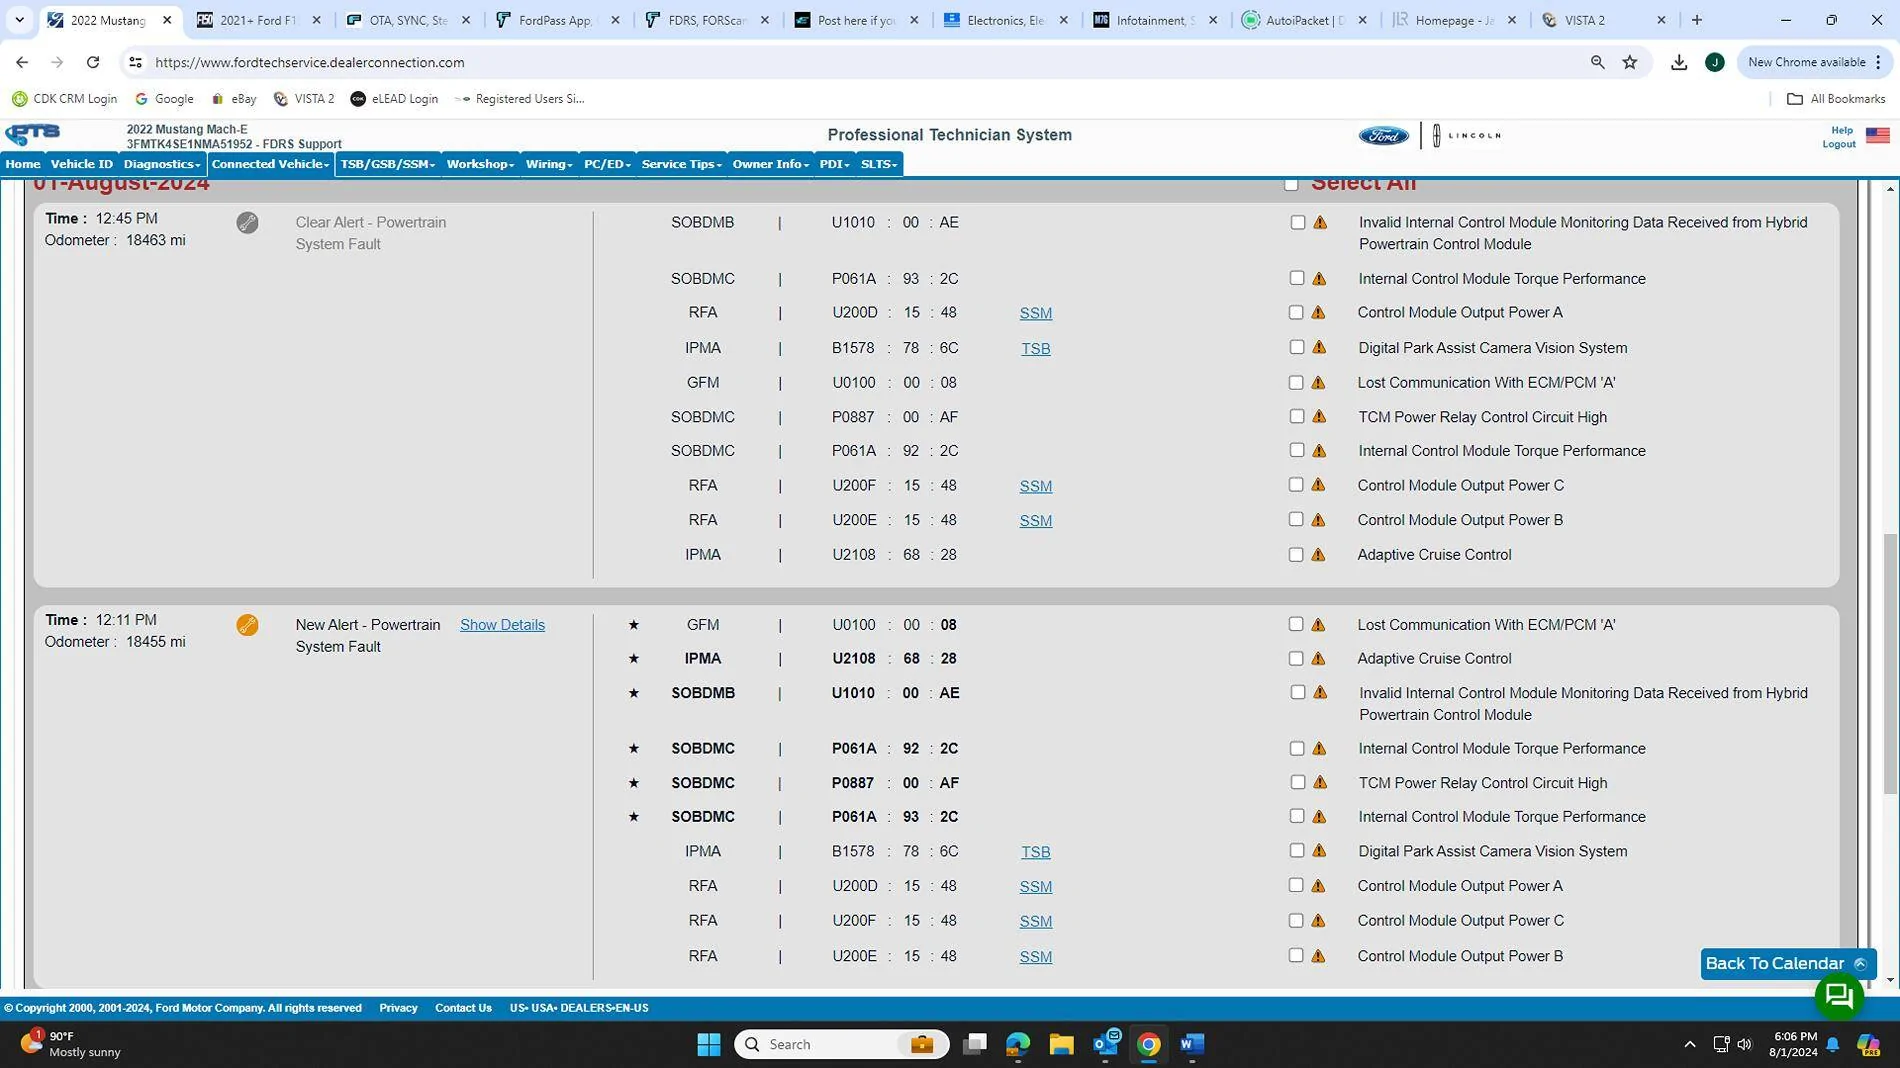
Task: Click Chrome icon in taskbar
Action: click(x=1149, y=1044)
